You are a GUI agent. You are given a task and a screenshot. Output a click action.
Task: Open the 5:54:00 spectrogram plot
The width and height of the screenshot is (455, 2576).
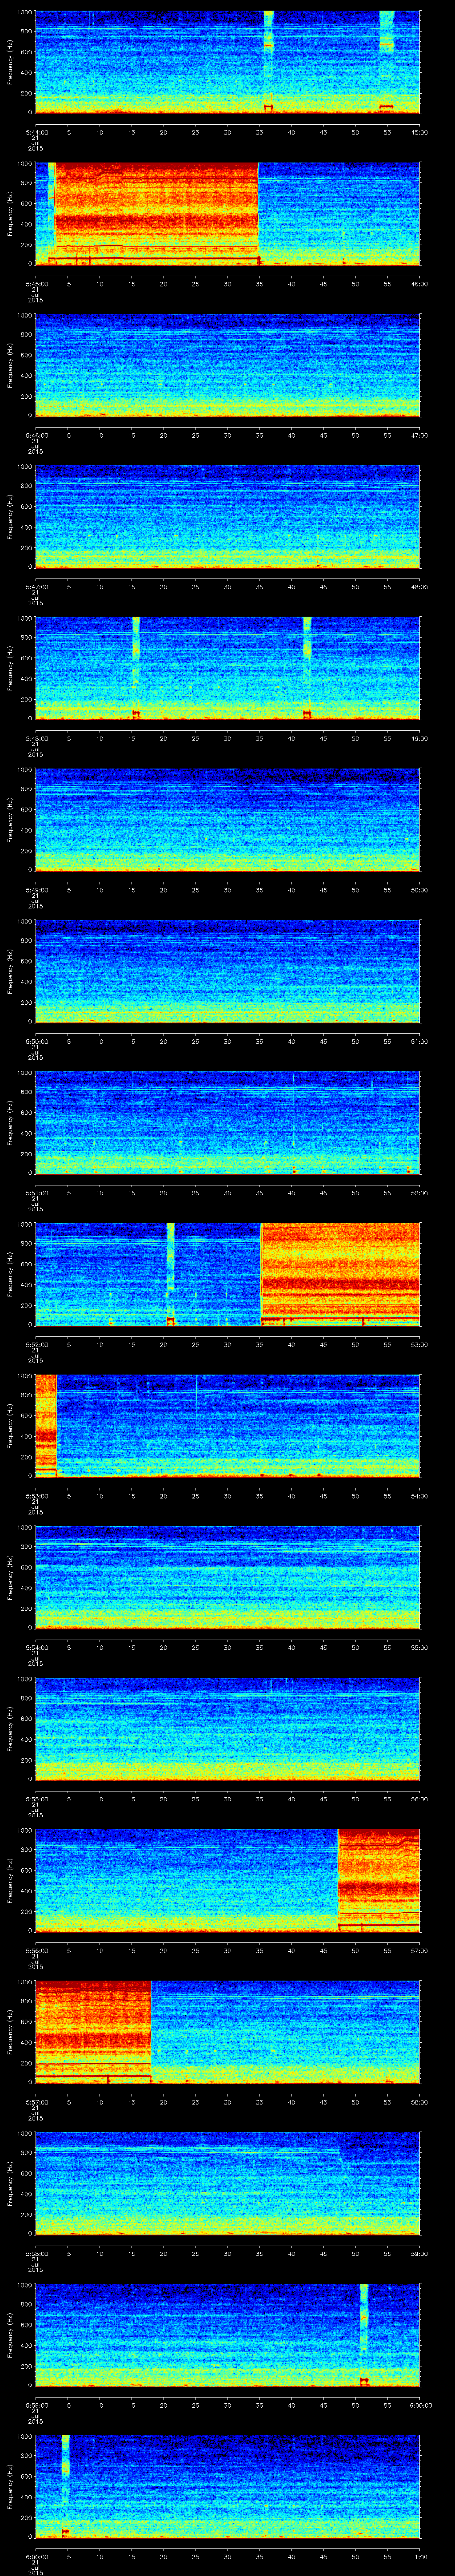227,1577
